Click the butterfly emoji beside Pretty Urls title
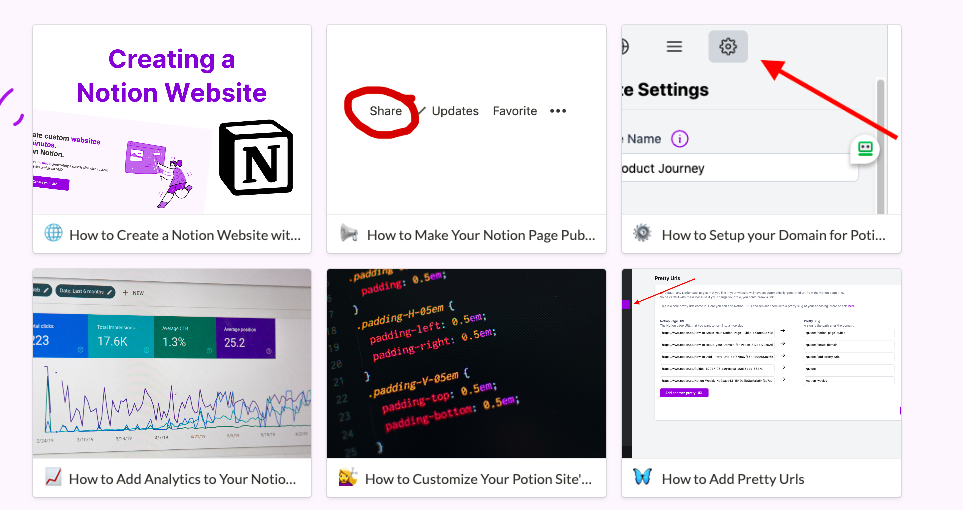Screen dimensions: 963x510 pos(642,478)
